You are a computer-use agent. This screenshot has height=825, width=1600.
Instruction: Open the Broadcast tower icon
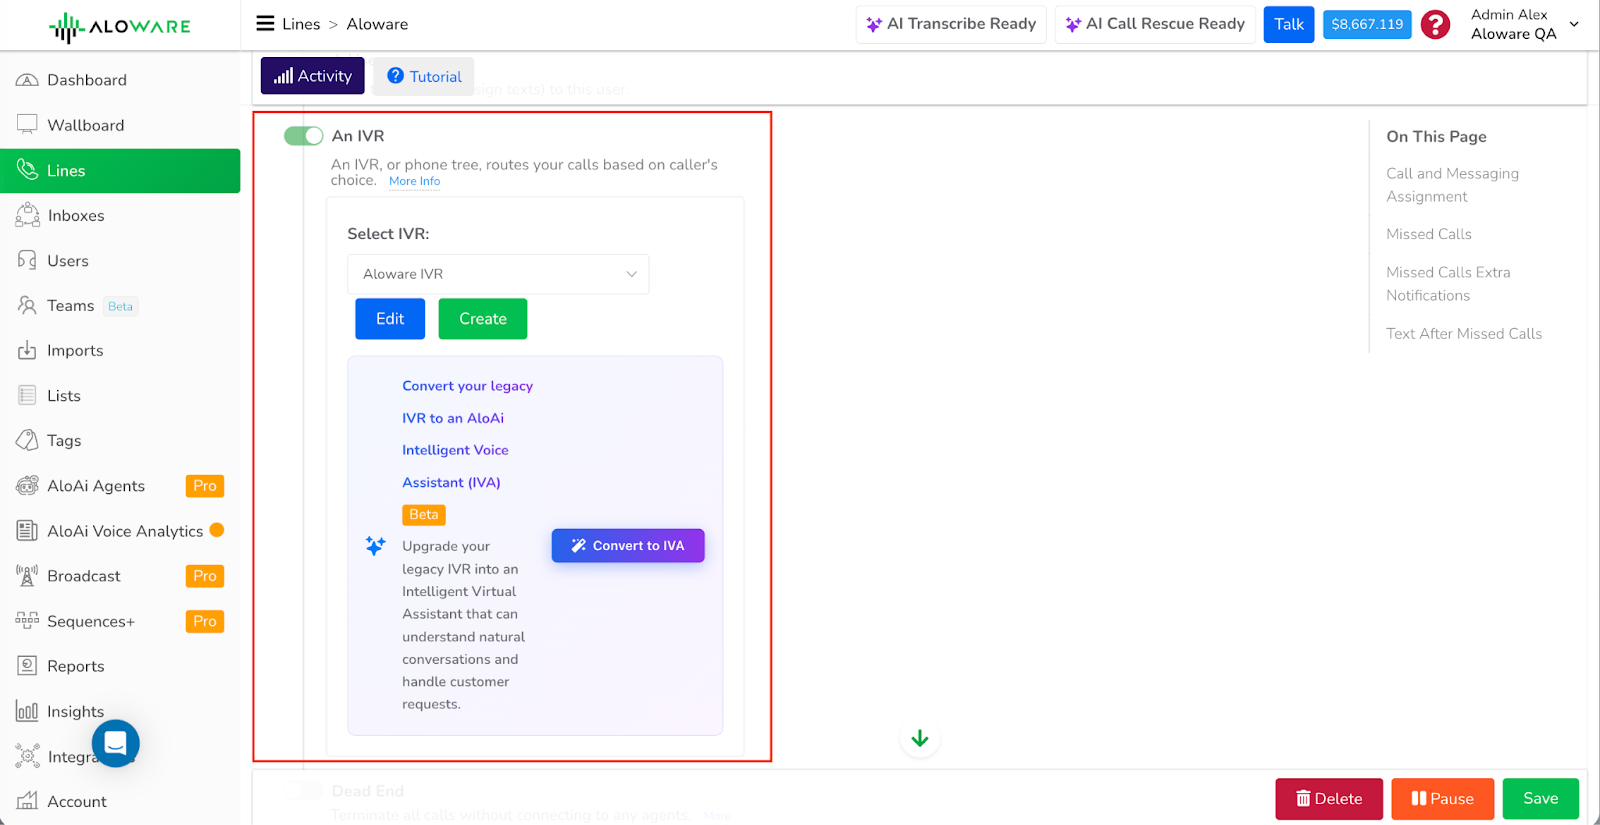(x=27, y=576)
